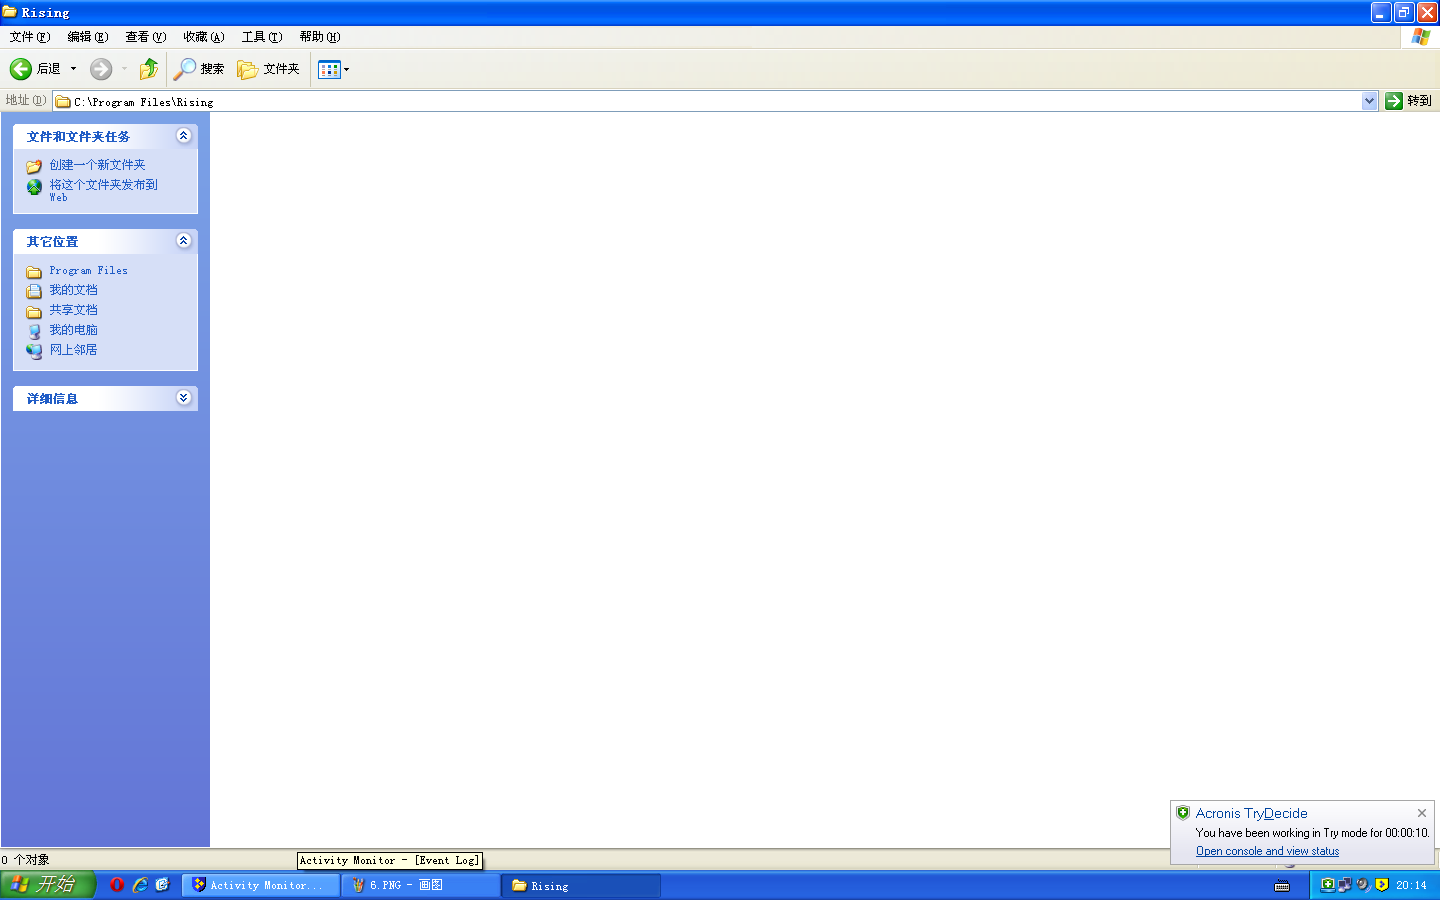Screen dimensions: 1440x900
Task: Open the 工具 (T) menu
Action: (x=261, y=37)
